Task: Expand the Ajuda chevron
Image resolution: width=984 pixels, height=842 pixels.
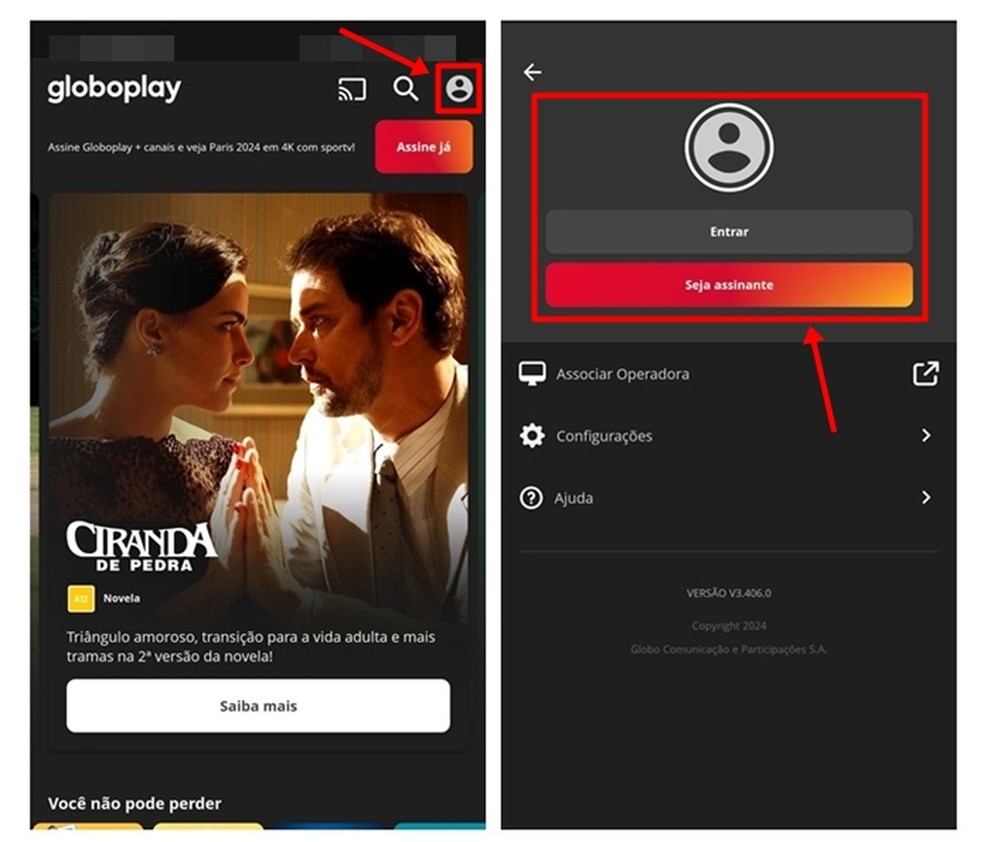Action: click(x=926, y=497)
